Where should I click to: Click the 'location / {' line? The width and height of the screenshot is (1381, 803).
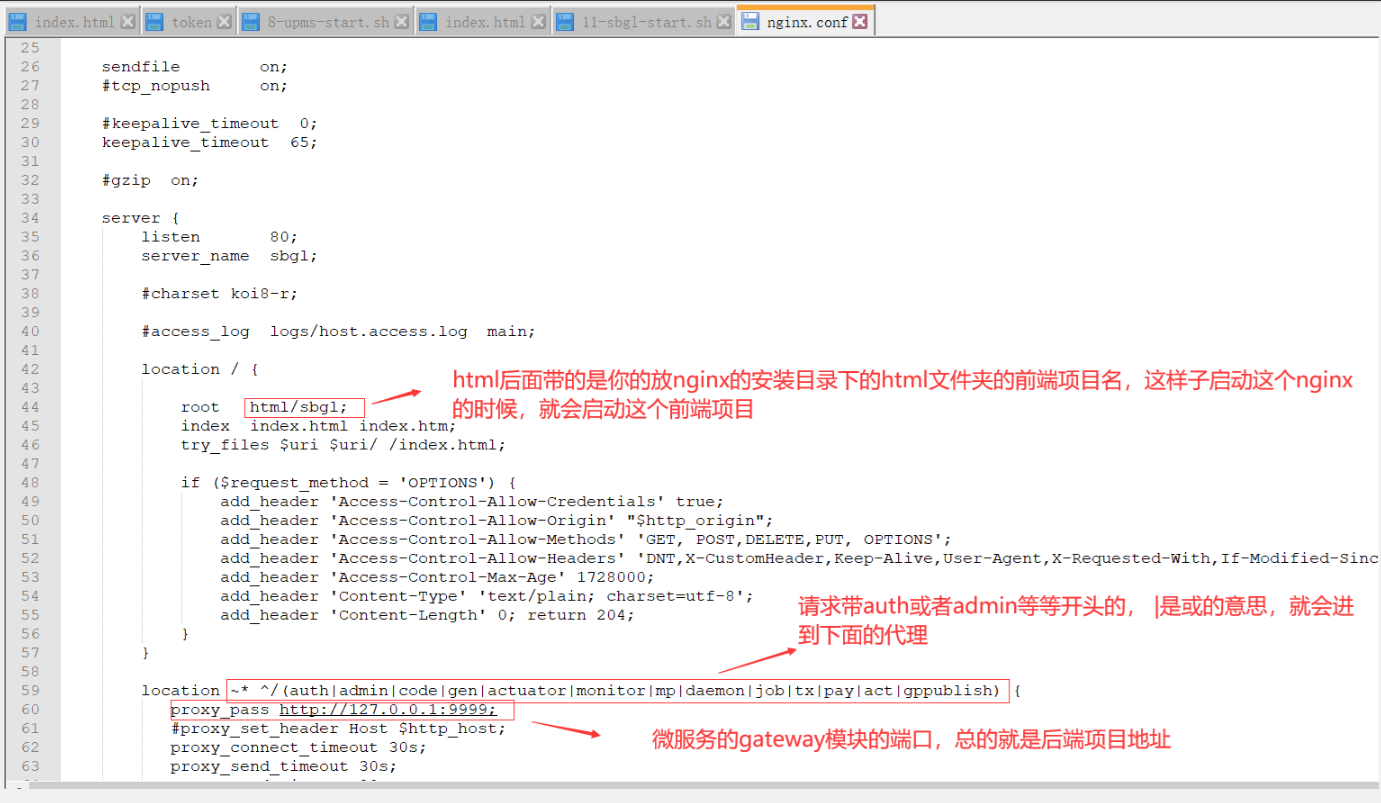[x=200, y=370]
